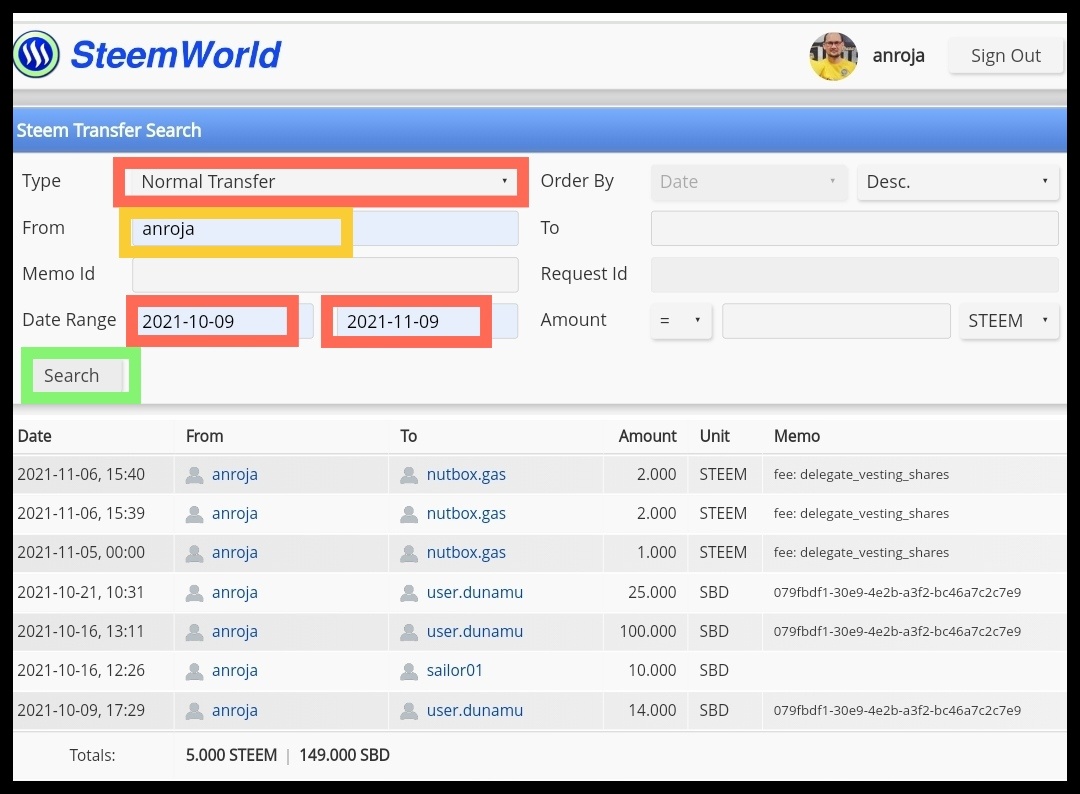Focus the Amount value input field
Image resolution: width=1080 pixels, height=794 pixels.
[836, 320]
